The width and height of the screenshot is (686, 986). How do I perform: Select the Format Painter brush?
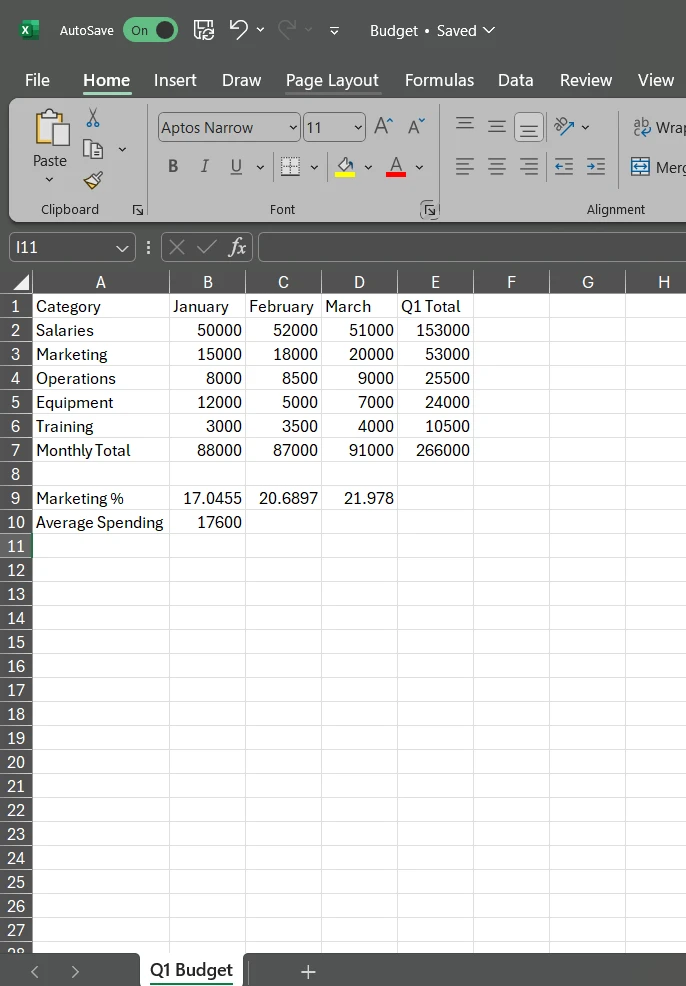tap(93, 180)
